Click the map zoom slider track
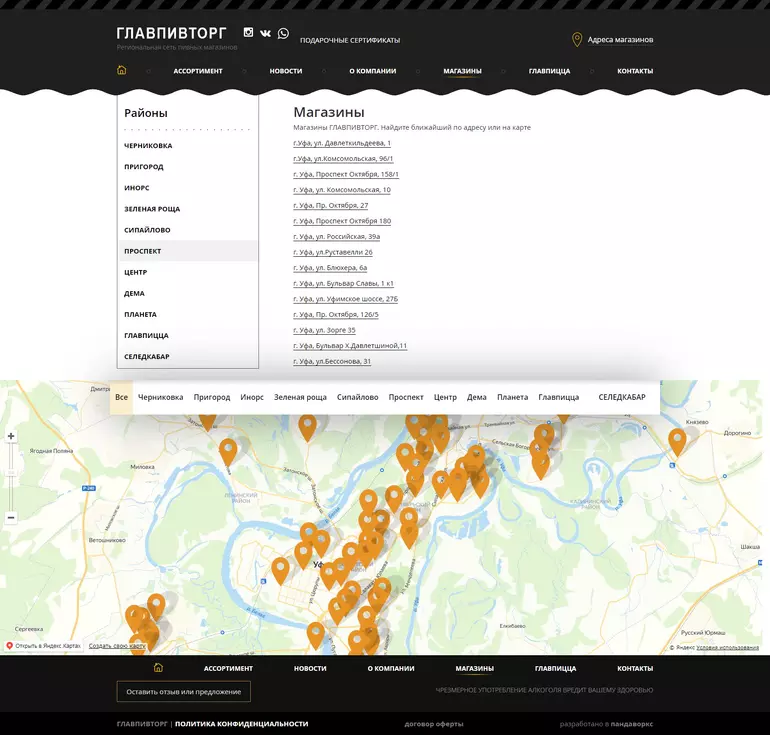Image resolution: width=770 pixels, height=735 pixels. (11, 477)
